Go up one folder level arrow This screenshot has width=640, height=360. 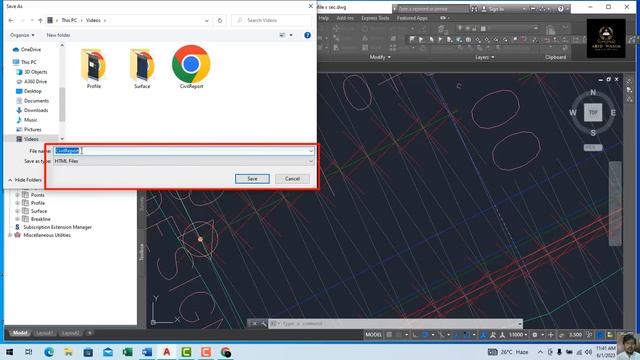[x=40, y=20]
